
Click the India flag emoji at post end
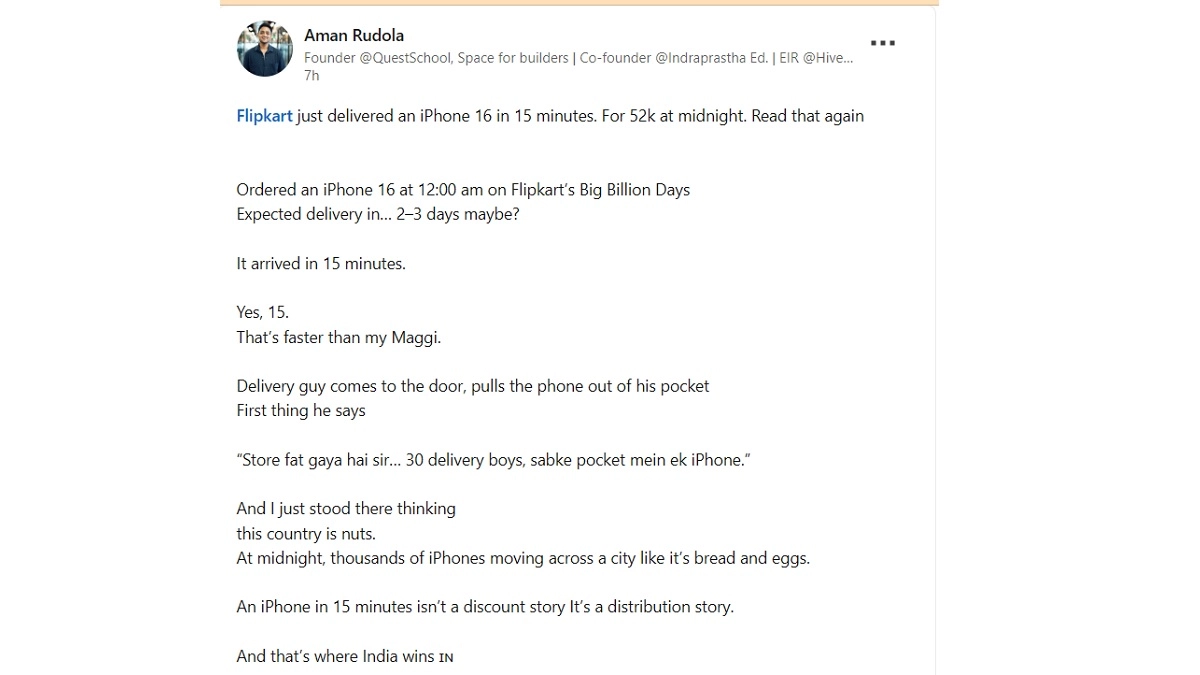tap(446, 657)
